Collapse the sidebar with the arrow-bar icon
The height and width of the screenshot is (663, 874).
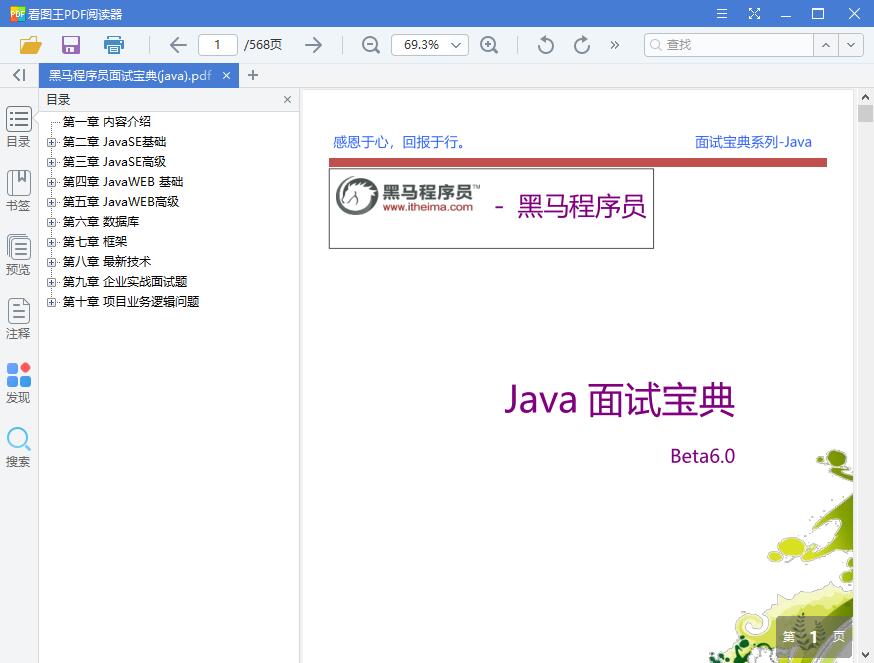[20, 75]
